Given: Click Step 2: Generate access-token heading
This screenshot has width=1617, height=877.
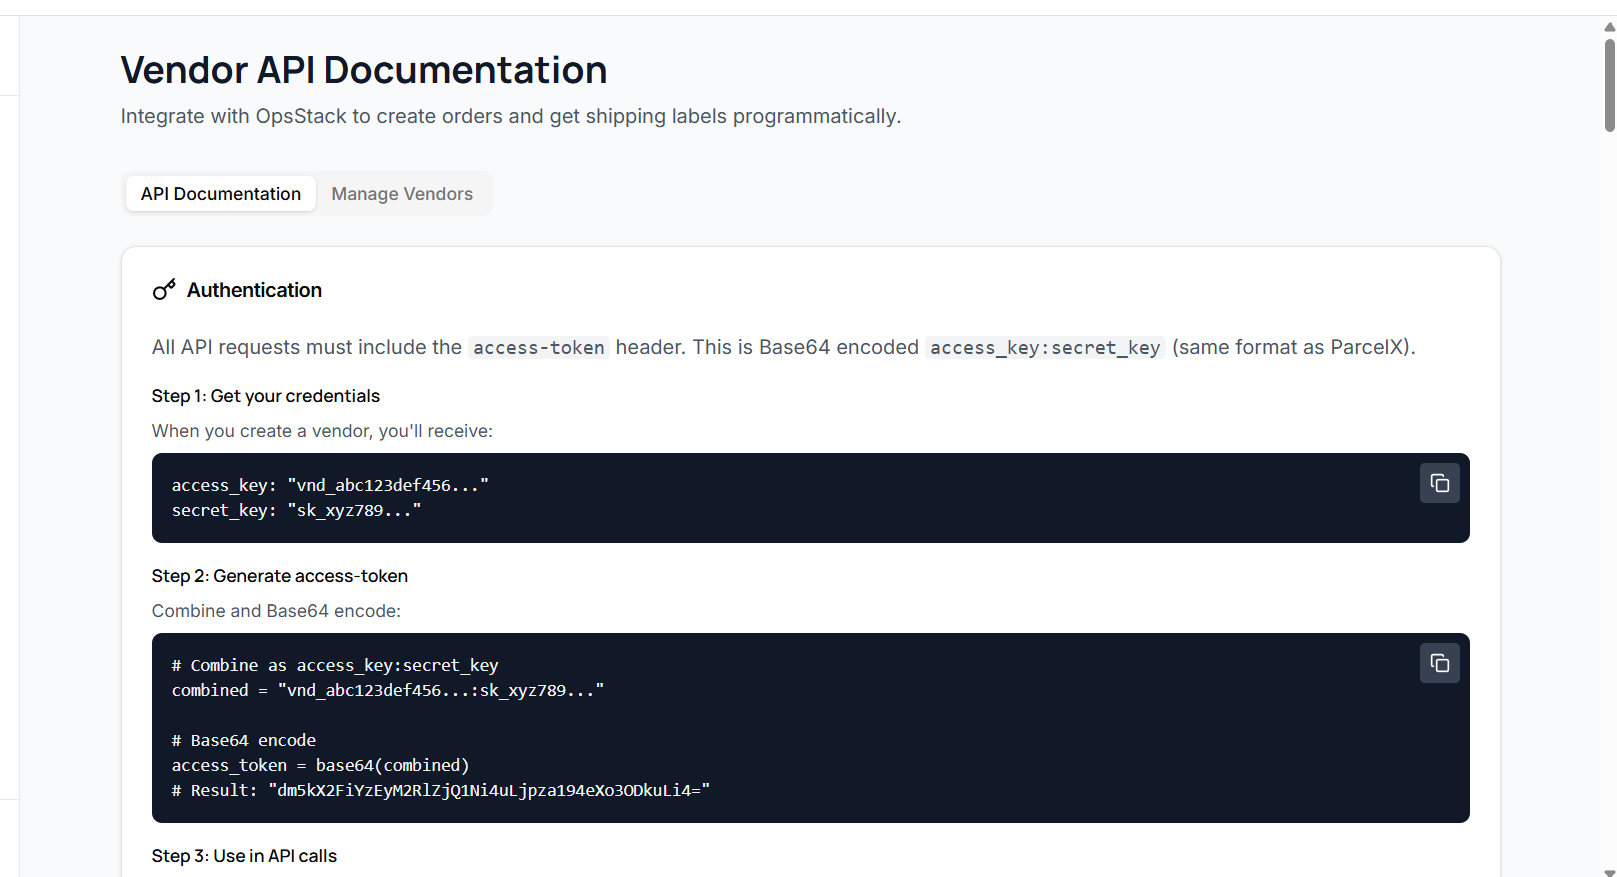Looking at the screenshot, I should [280, 576].
